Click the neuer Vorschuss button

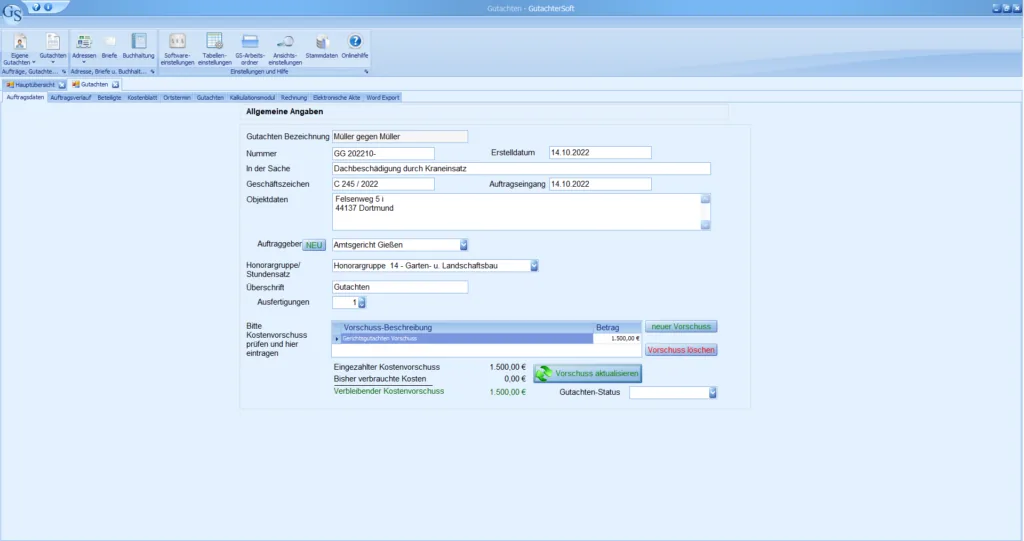[681, 327]
